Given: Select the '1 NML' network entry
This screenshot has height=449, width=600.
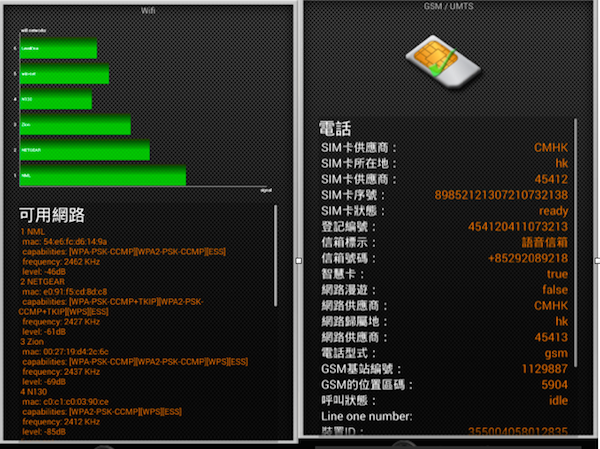Looking at the screenshot, I should (33, 232).
